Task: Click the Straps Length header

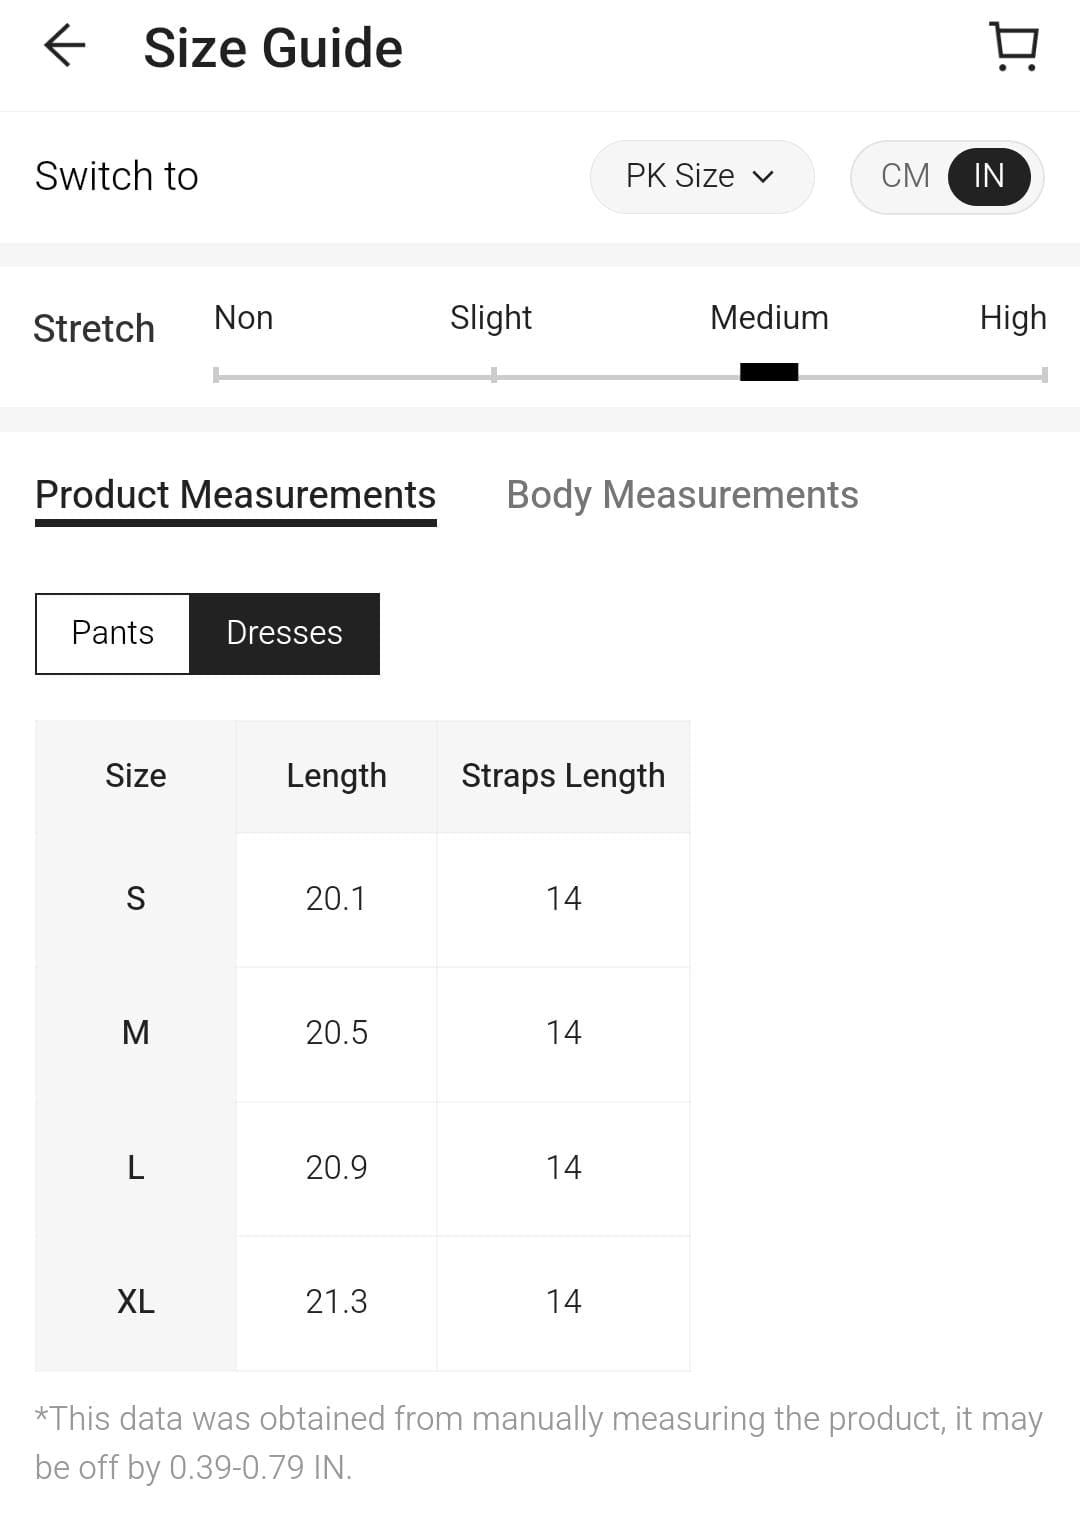Action: pos(563,775)
